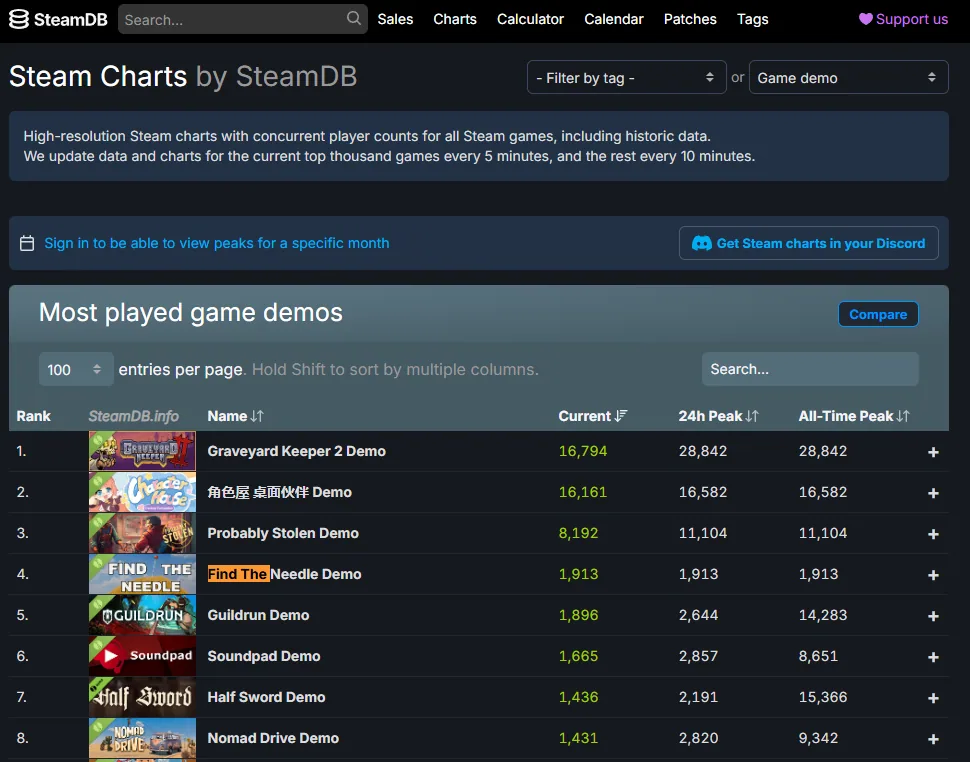Expand Probably Stolen Demo plus icon
Screen dimensions: 970x762
[x=934, y=534]
